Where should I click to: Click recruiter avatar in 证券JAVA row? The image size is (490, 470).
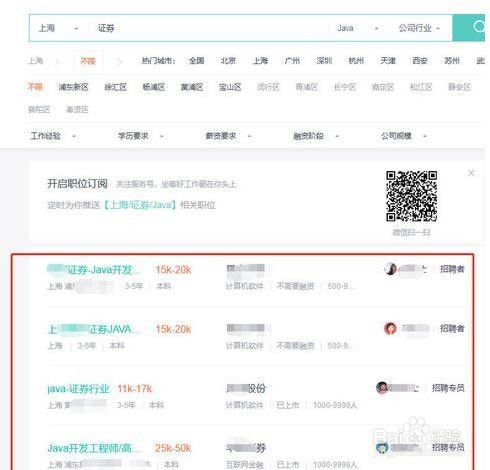390,328
